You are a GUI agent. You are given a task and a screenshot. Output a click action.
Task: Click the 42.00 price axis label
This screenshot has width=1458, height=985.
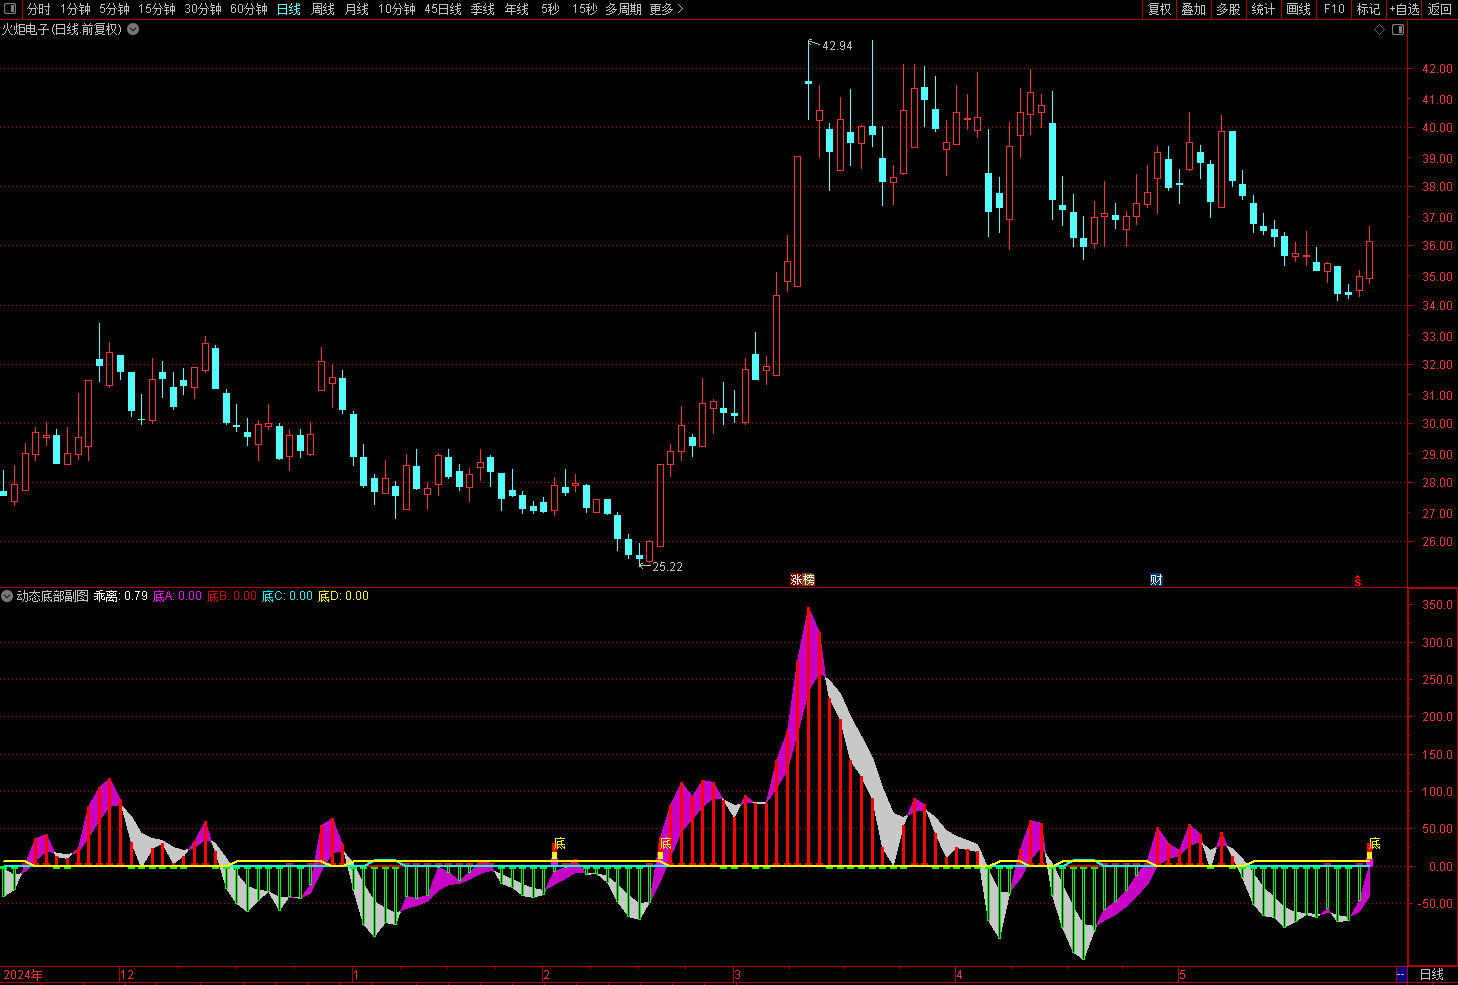click(1437, 69)
